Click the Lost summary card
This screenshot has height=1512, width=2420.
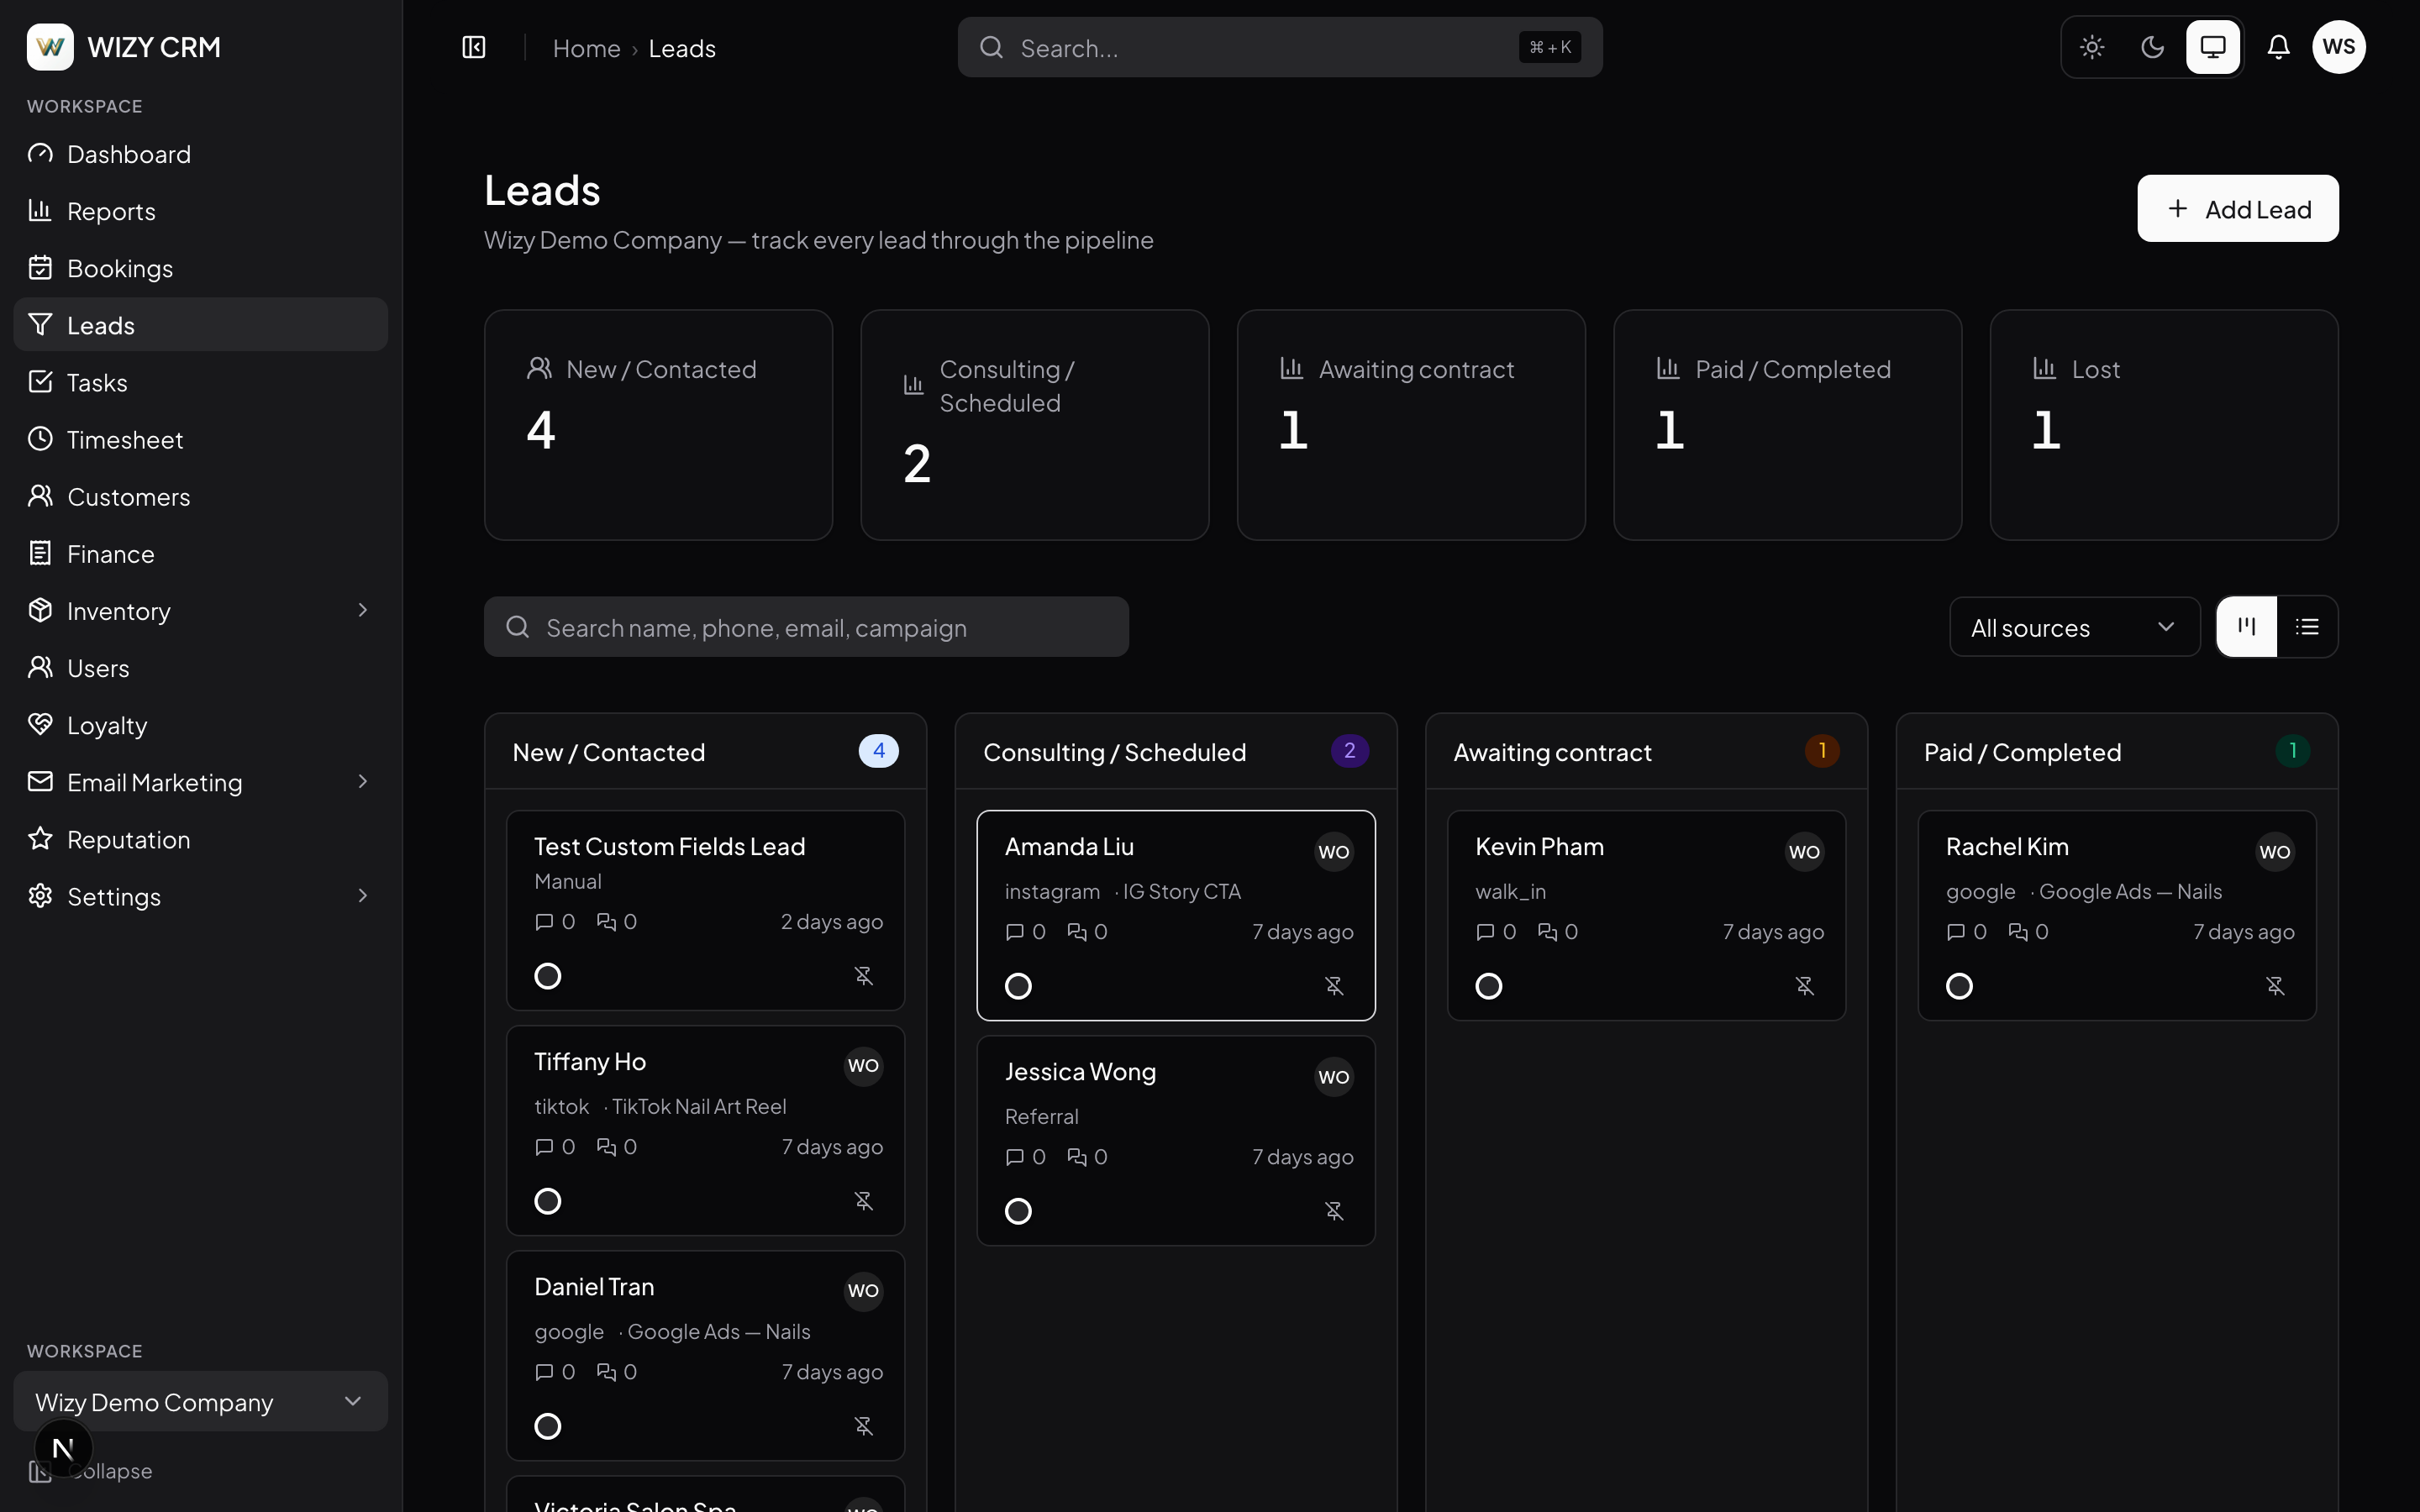point(2164,425)
